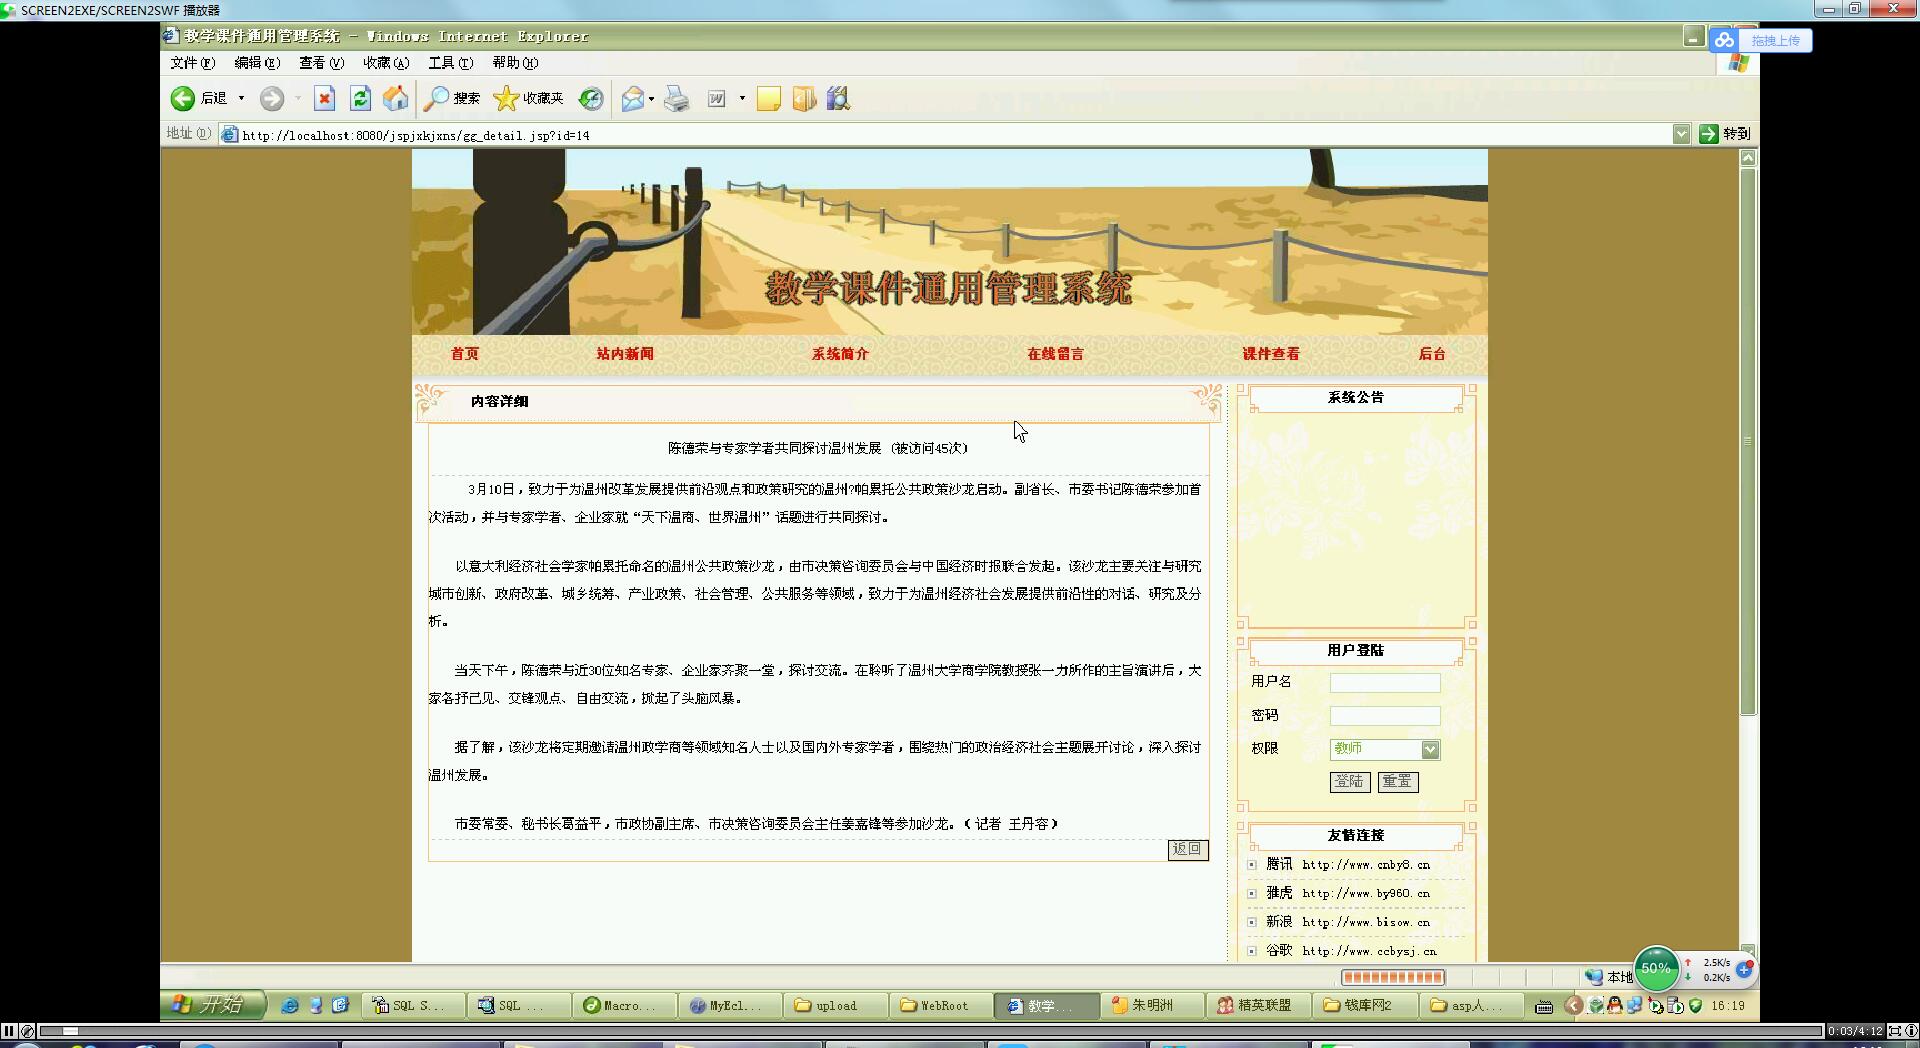
Task: Click the 用户名 input field
Action: [1385, 683]
